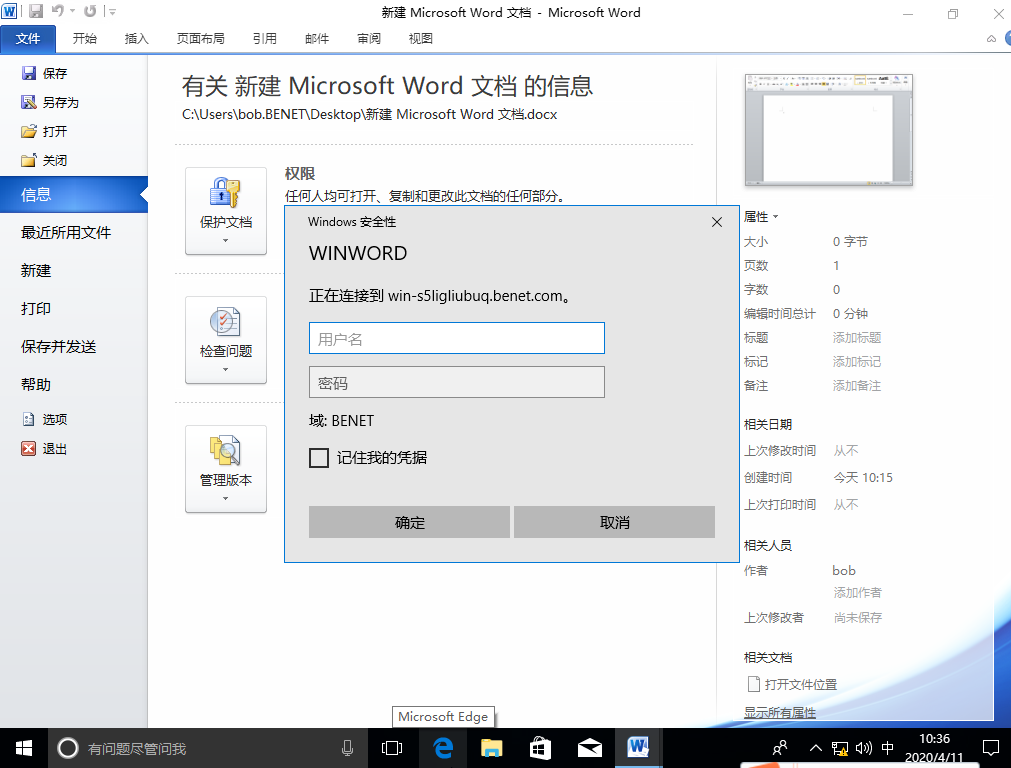
Task: Switch to the 插入 ribbon tab
Action: [x=137, y=39]
